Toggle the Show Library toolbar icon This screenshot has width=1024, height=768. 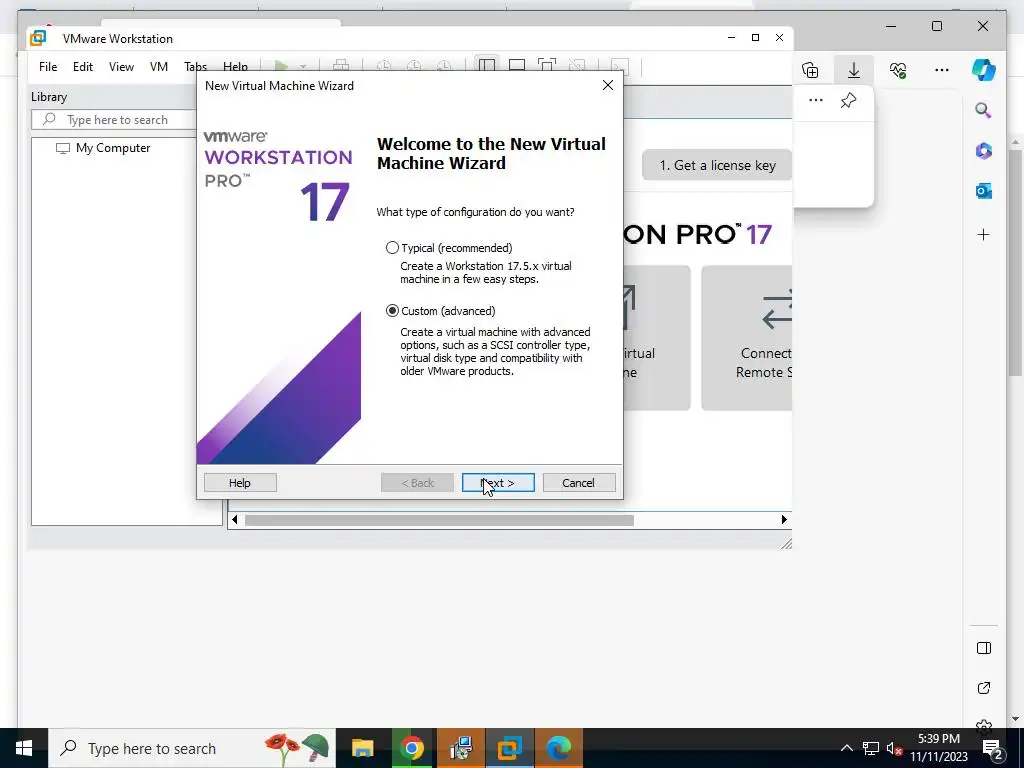click(487, 65)
